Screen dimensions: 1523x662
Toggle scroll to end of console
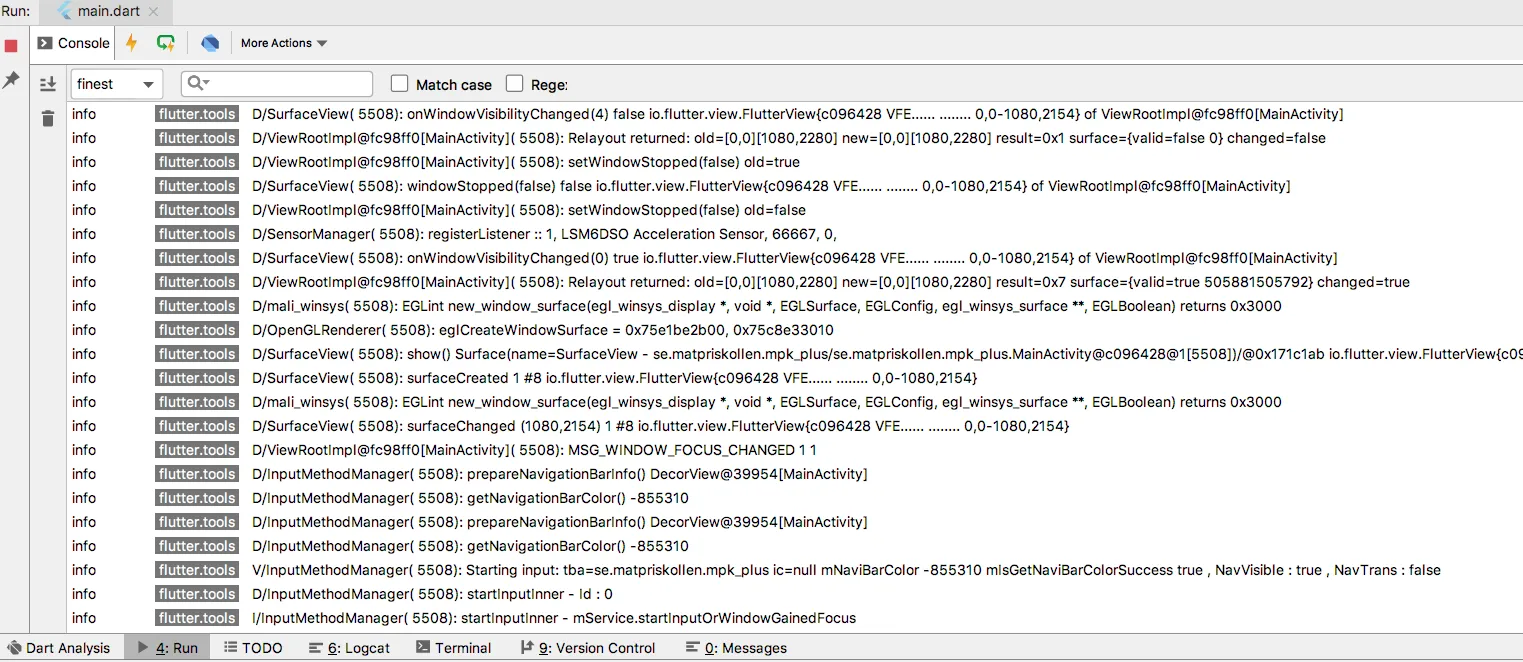[x=47, y=84]
